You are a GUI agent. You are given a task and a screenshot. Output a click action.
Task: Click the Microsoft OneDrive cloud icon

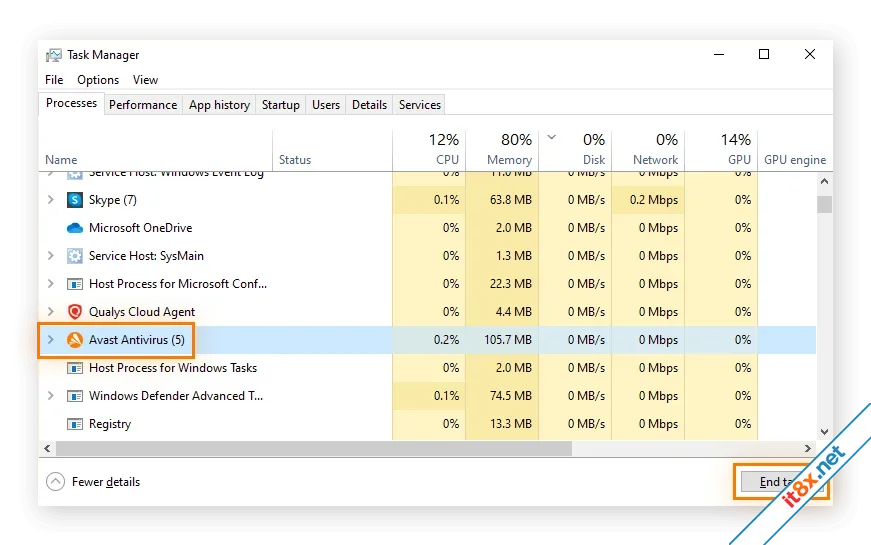pos(74,228)
